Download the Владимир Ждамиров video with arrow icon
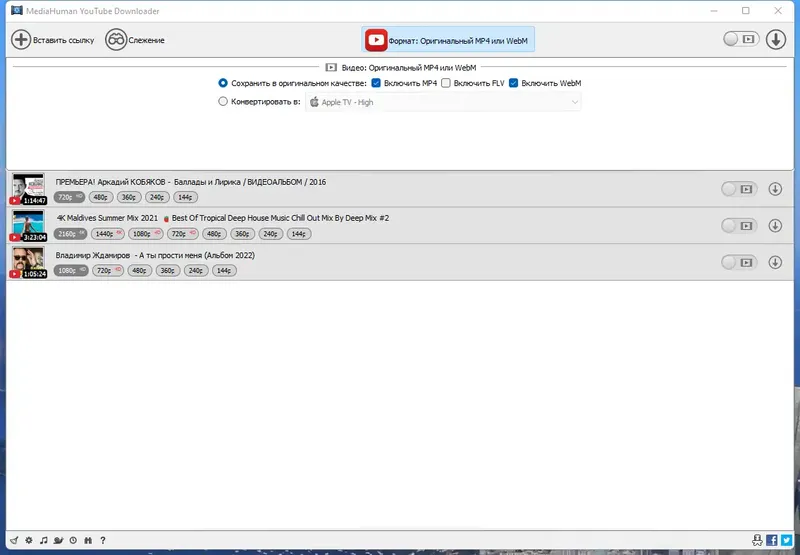 (x=775, y=262)
